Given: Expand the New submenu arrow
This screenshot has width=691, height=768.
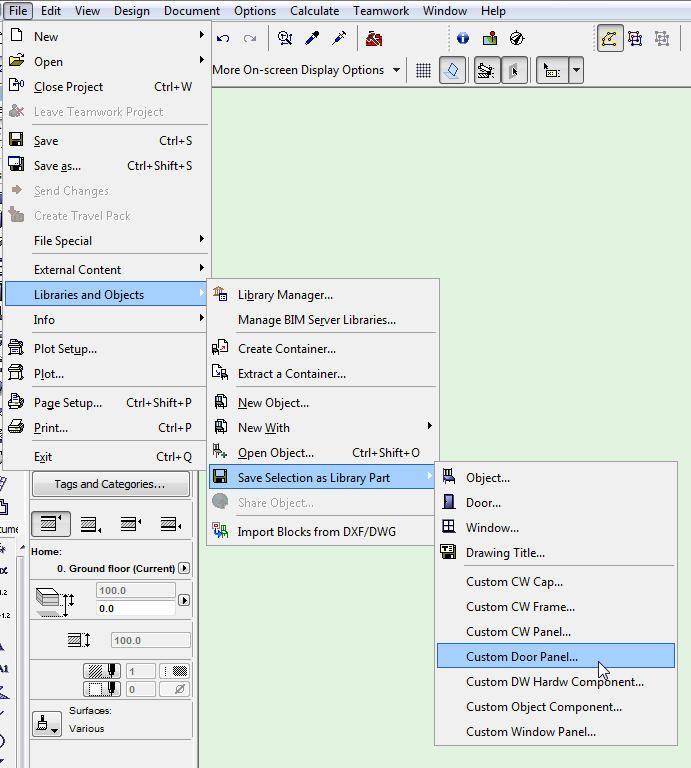Looking at the screenshot, I should point(201,35).
